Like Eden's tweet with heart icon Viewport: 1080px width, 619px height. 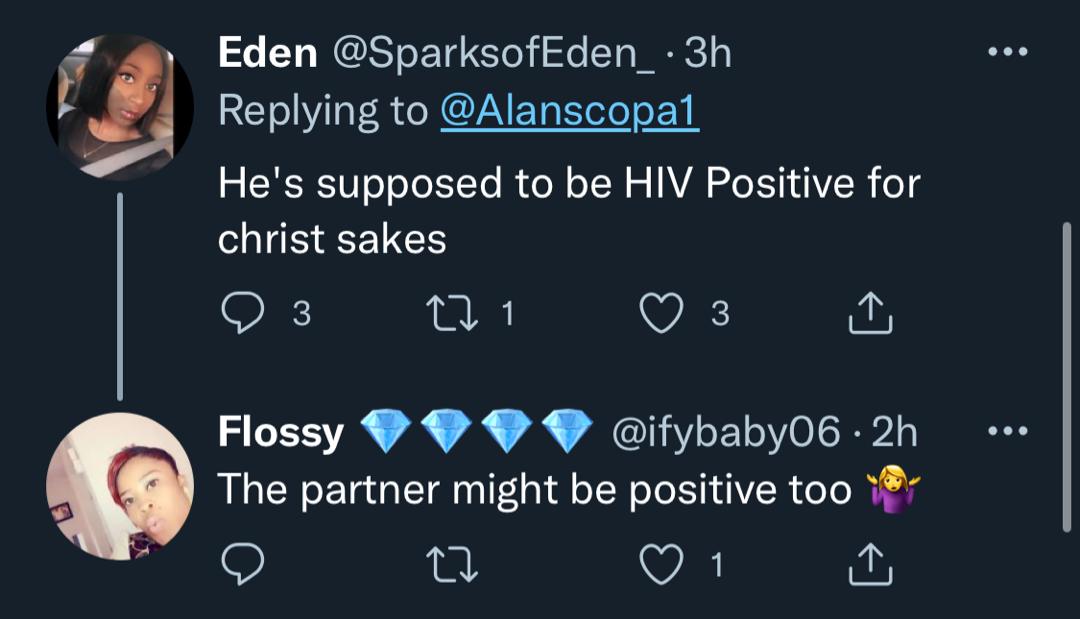661,313
